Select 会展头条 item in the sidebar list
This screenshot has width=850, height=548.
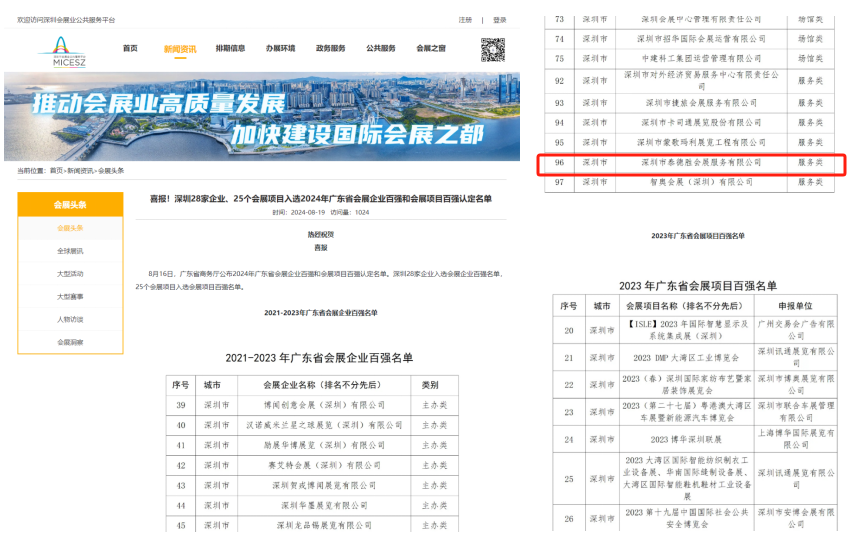[70, 228]
